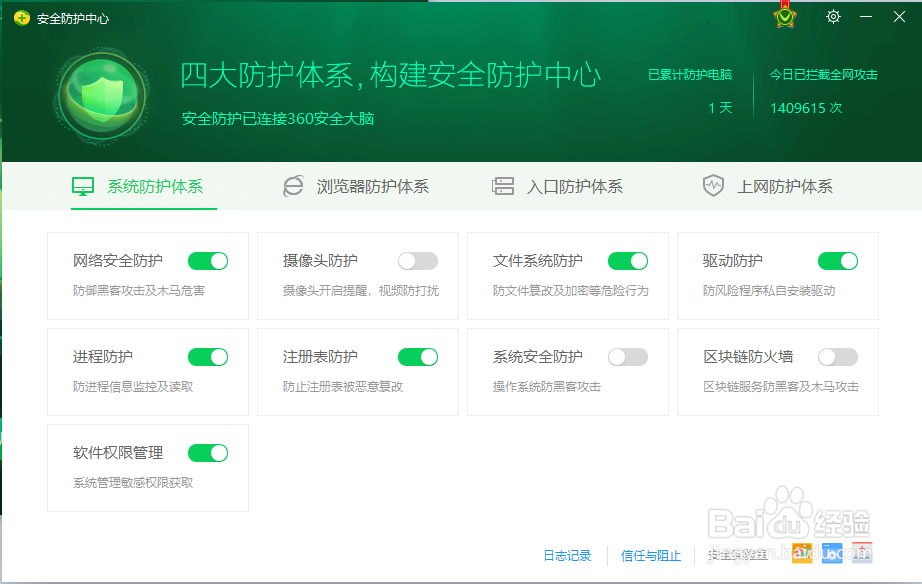Screen dimensions: 922x584
Task: Toggle off 注册表防护
Action: coord(418,357)
